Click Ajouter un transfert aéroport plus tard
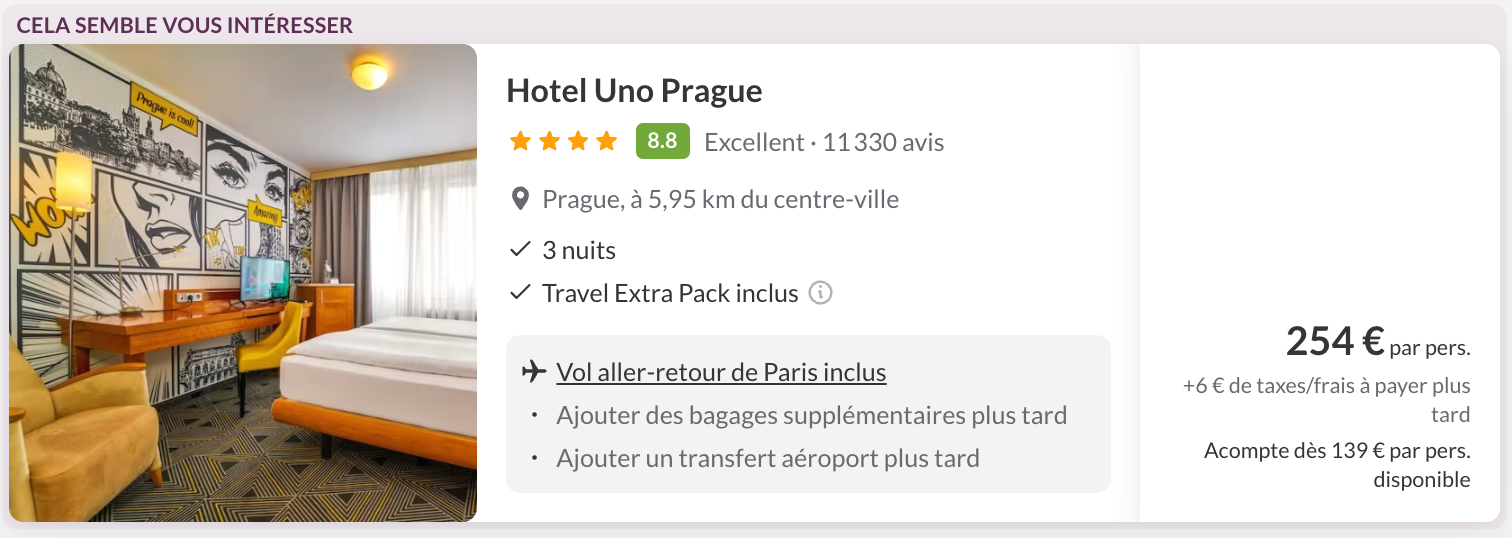 tap(767, 459)
